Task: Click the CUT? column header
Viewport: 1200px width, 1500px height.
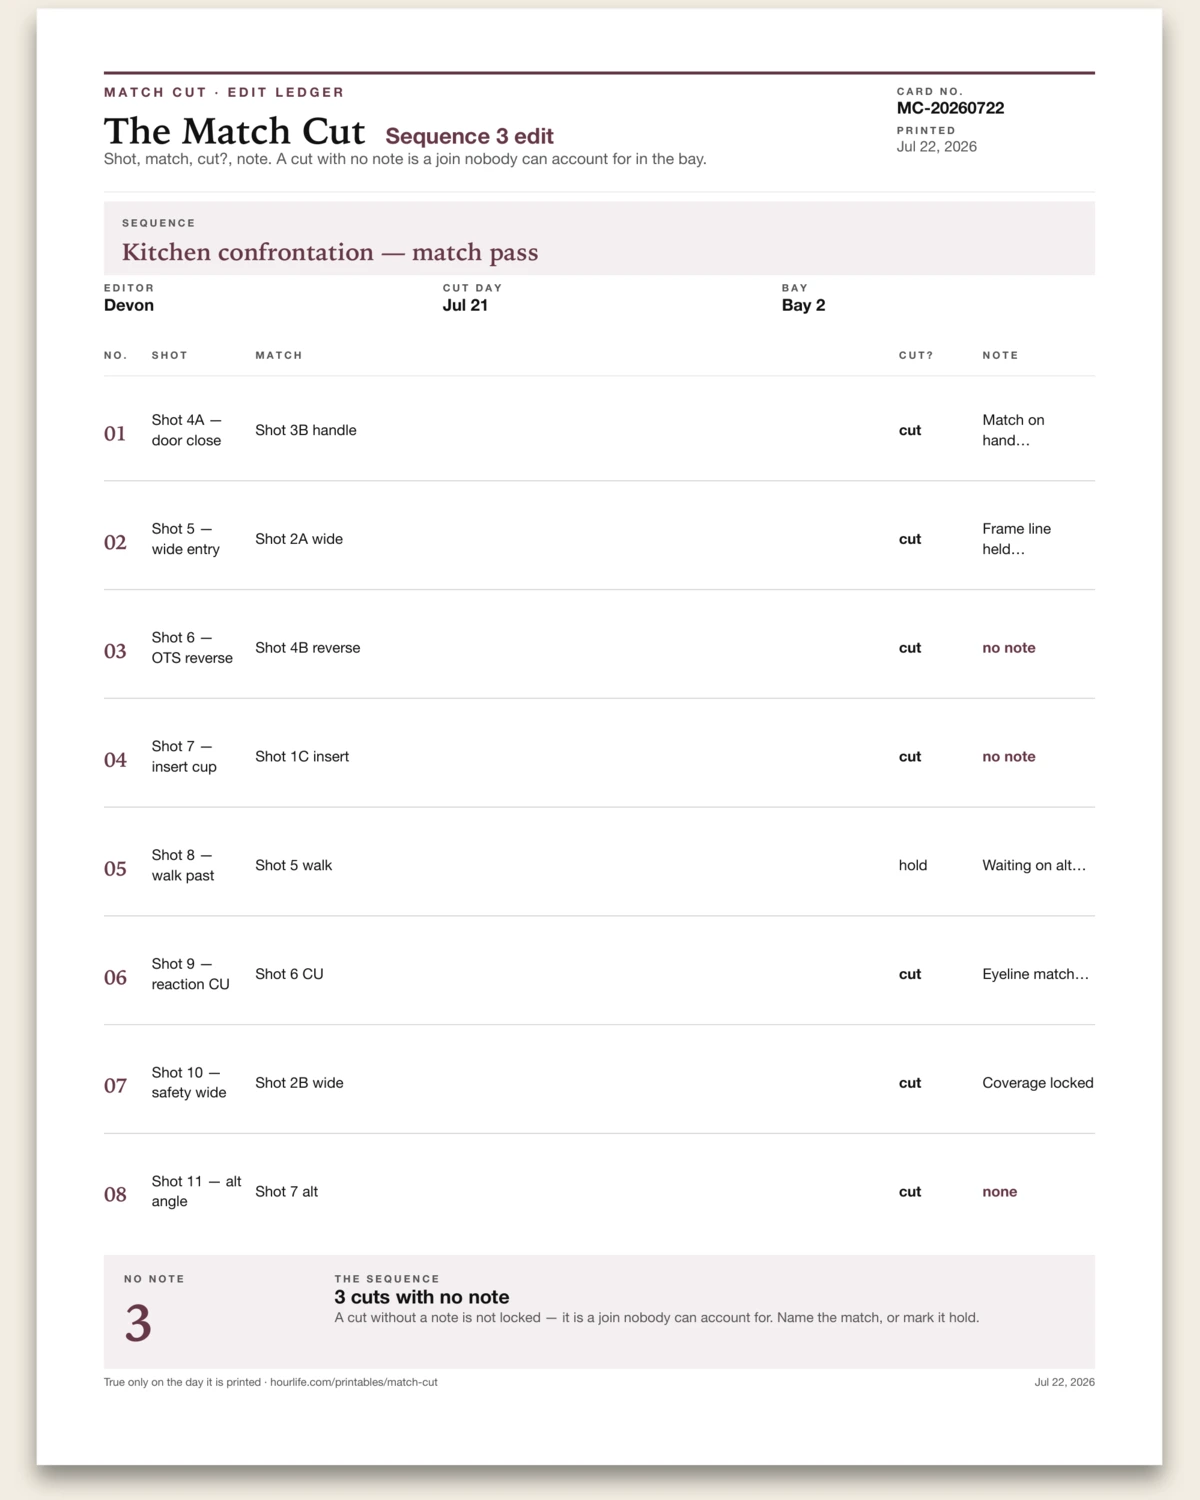Action: [x=916, y=355]
